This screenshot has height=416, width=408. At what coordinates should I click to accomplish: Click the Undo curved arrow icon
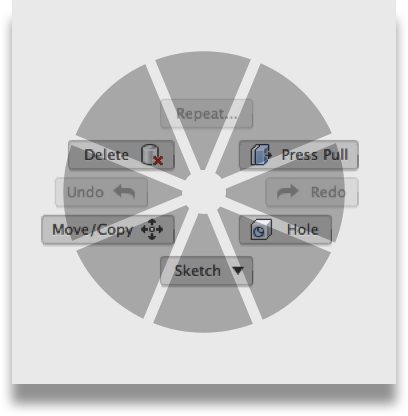[x=124, y=192]
